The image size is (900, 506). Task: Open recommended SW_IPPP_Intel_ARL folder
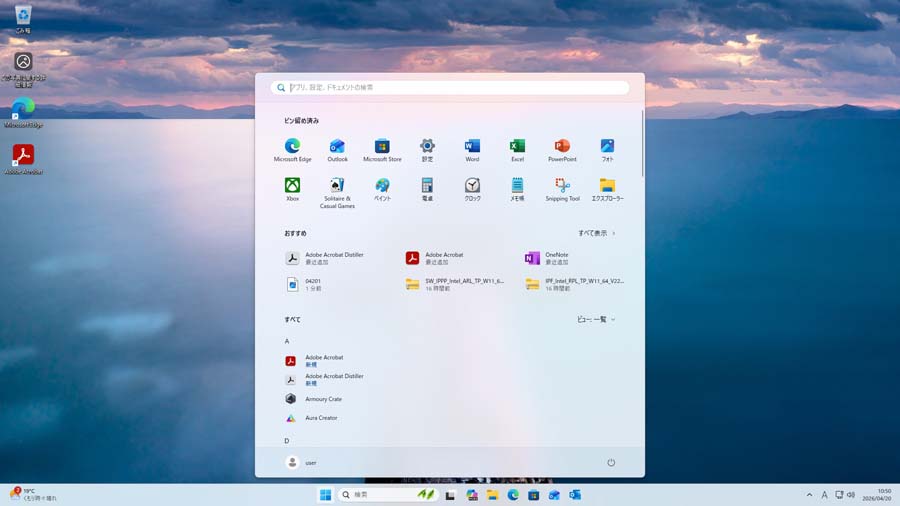click(455, 285)
